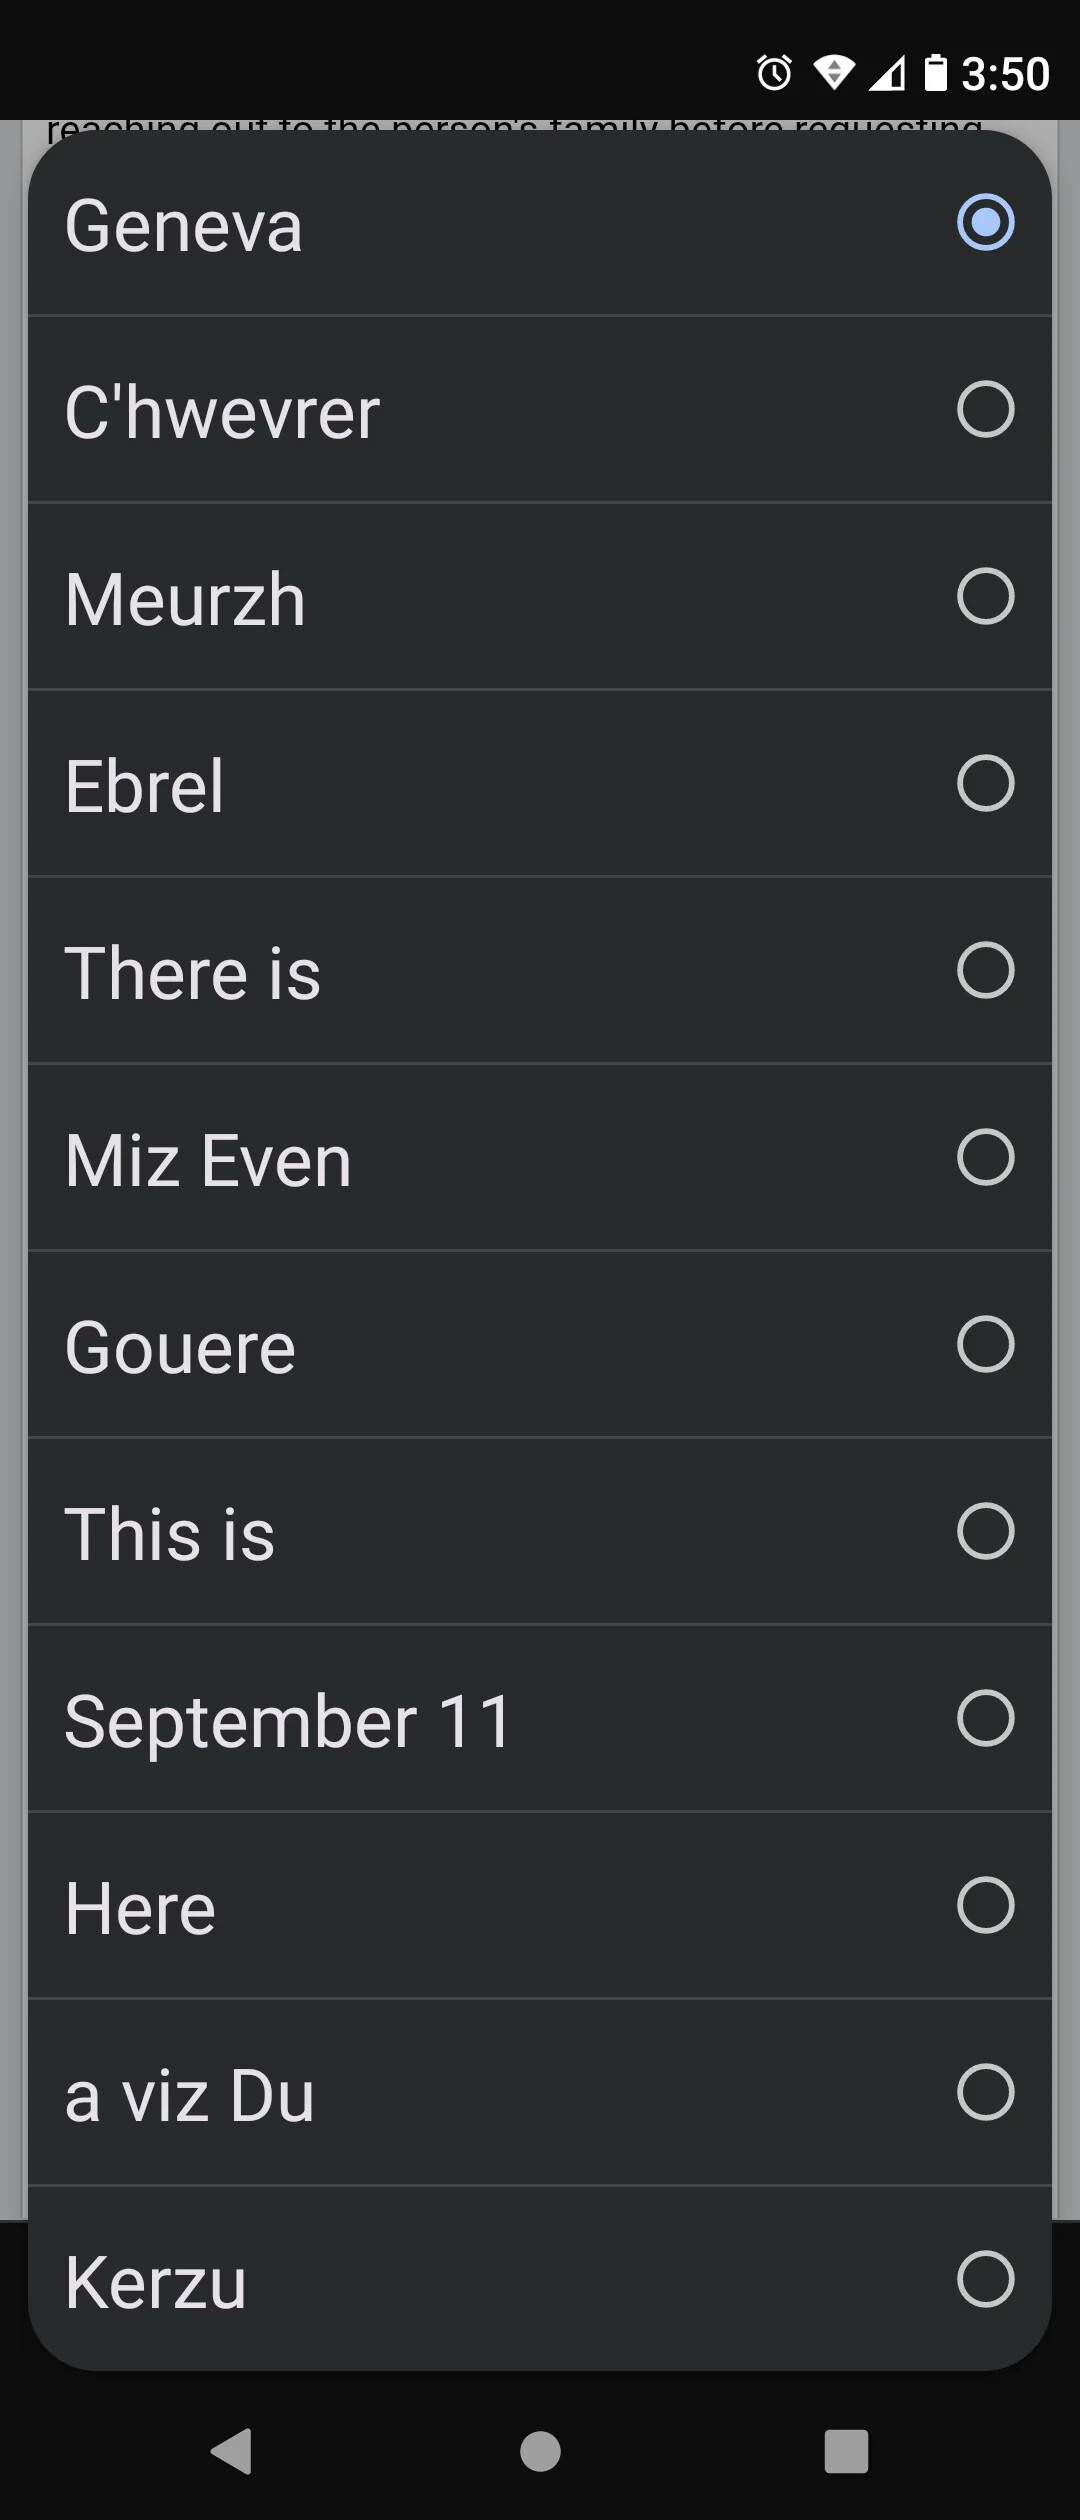This screenshot has height=2520, width=1080.
Task: Tap the Android back navigation button
Action: (232, 2451)
